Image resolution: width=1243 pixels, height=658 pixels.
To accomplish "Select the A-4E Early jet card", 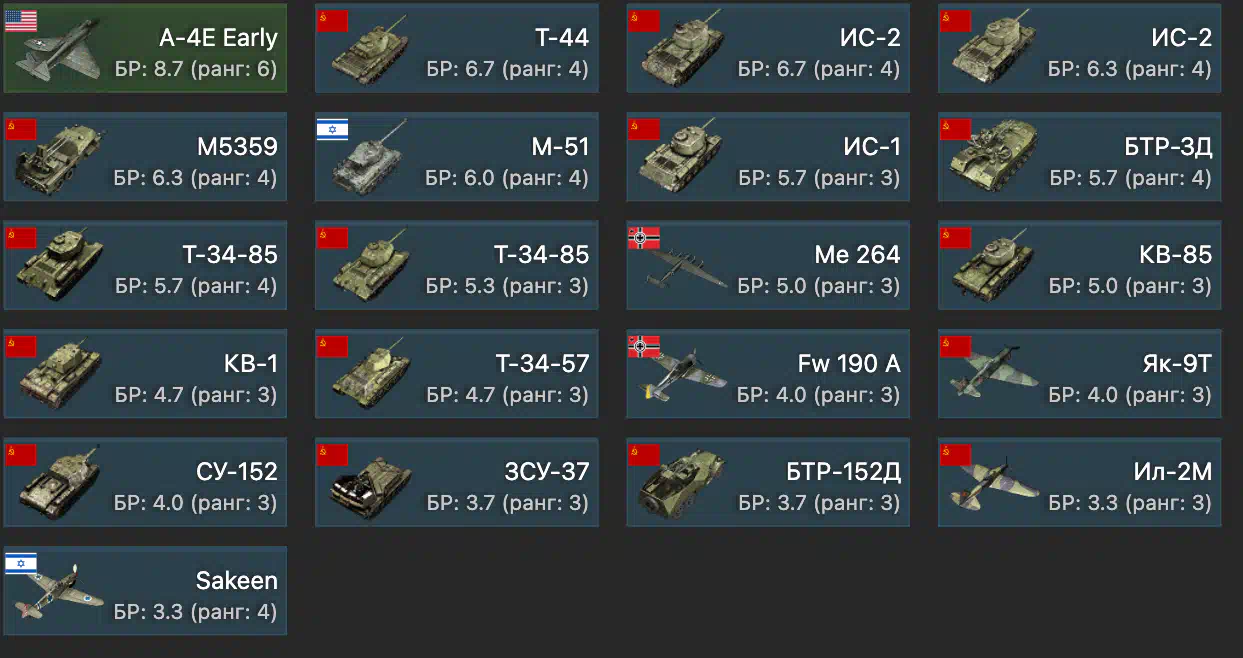I will 145,48.
